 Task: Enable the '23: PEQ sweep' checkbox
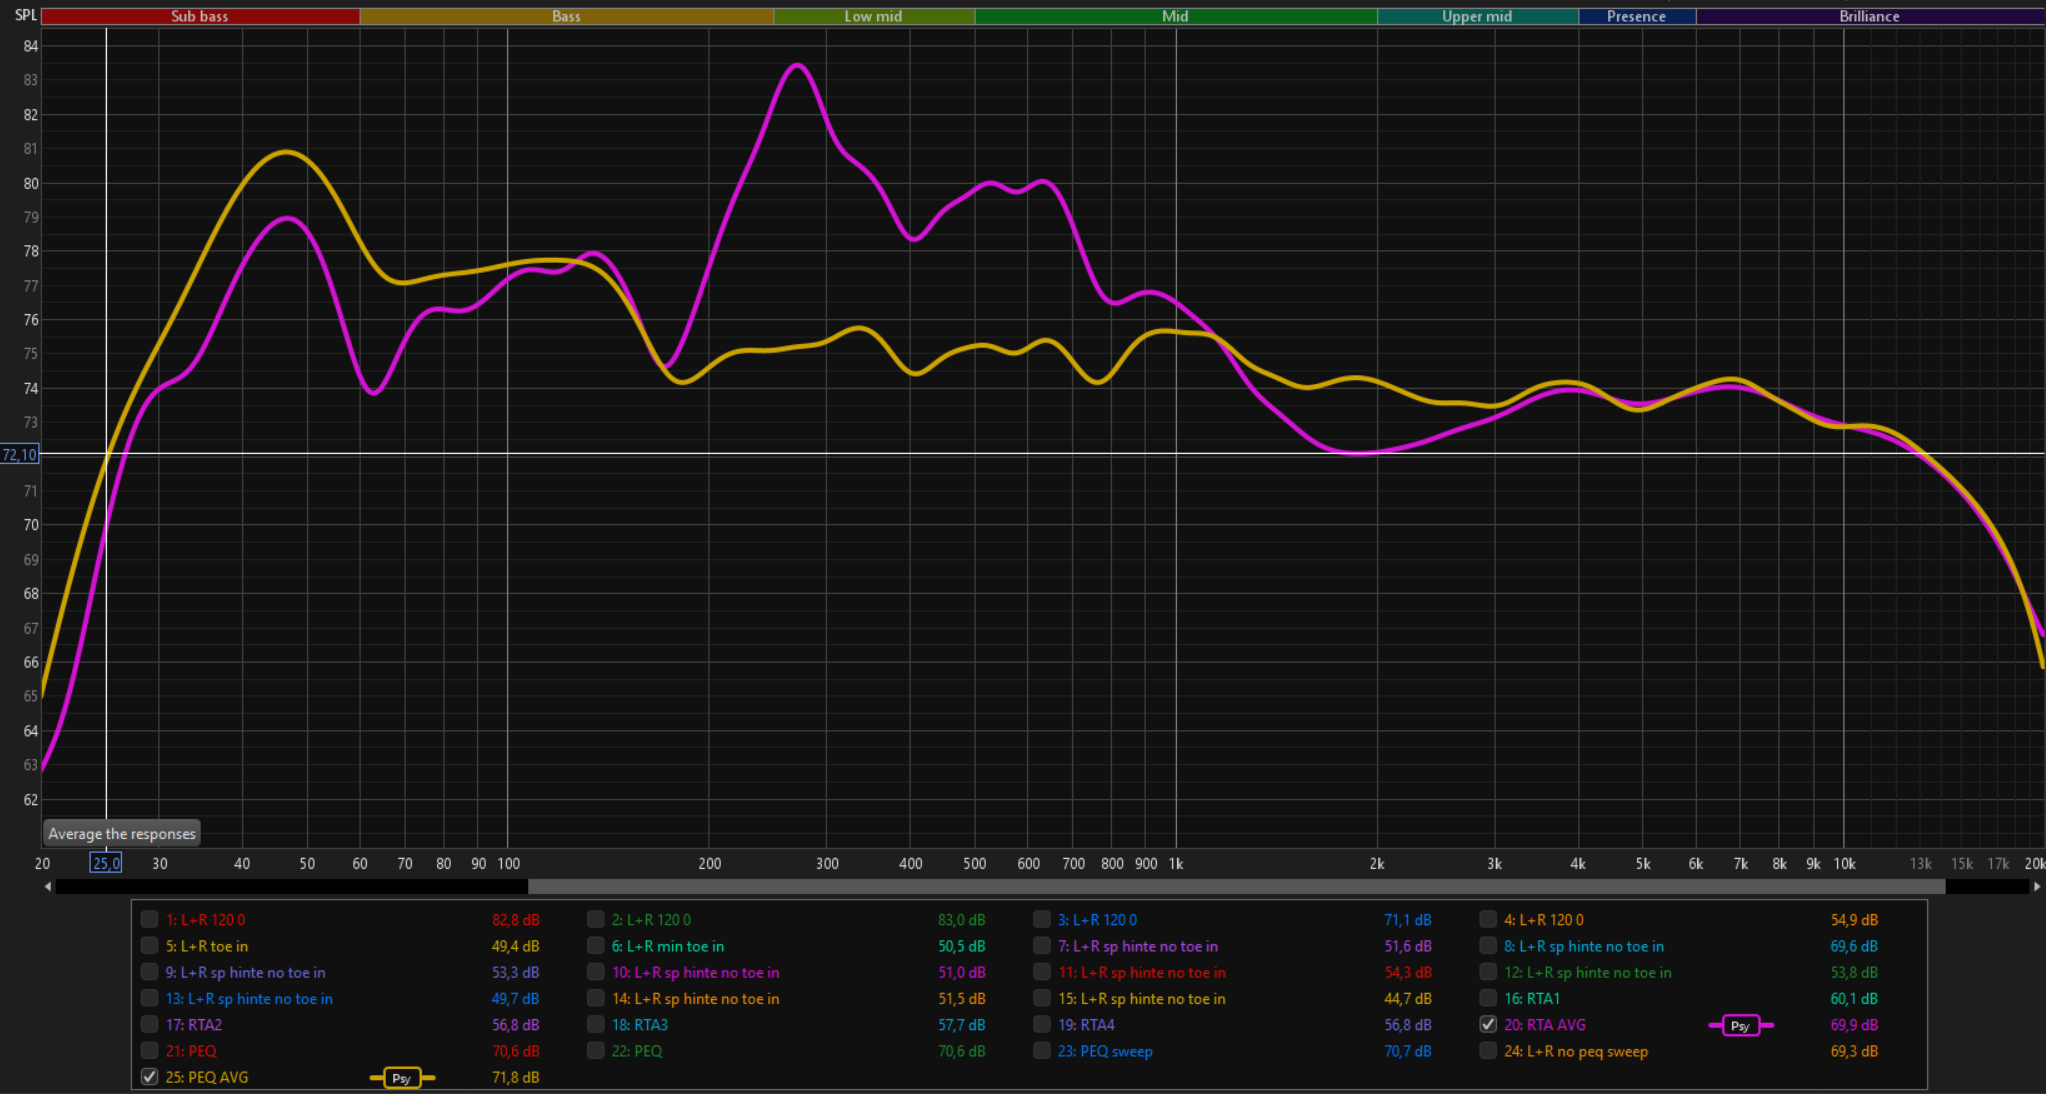pos(1041,1050)
